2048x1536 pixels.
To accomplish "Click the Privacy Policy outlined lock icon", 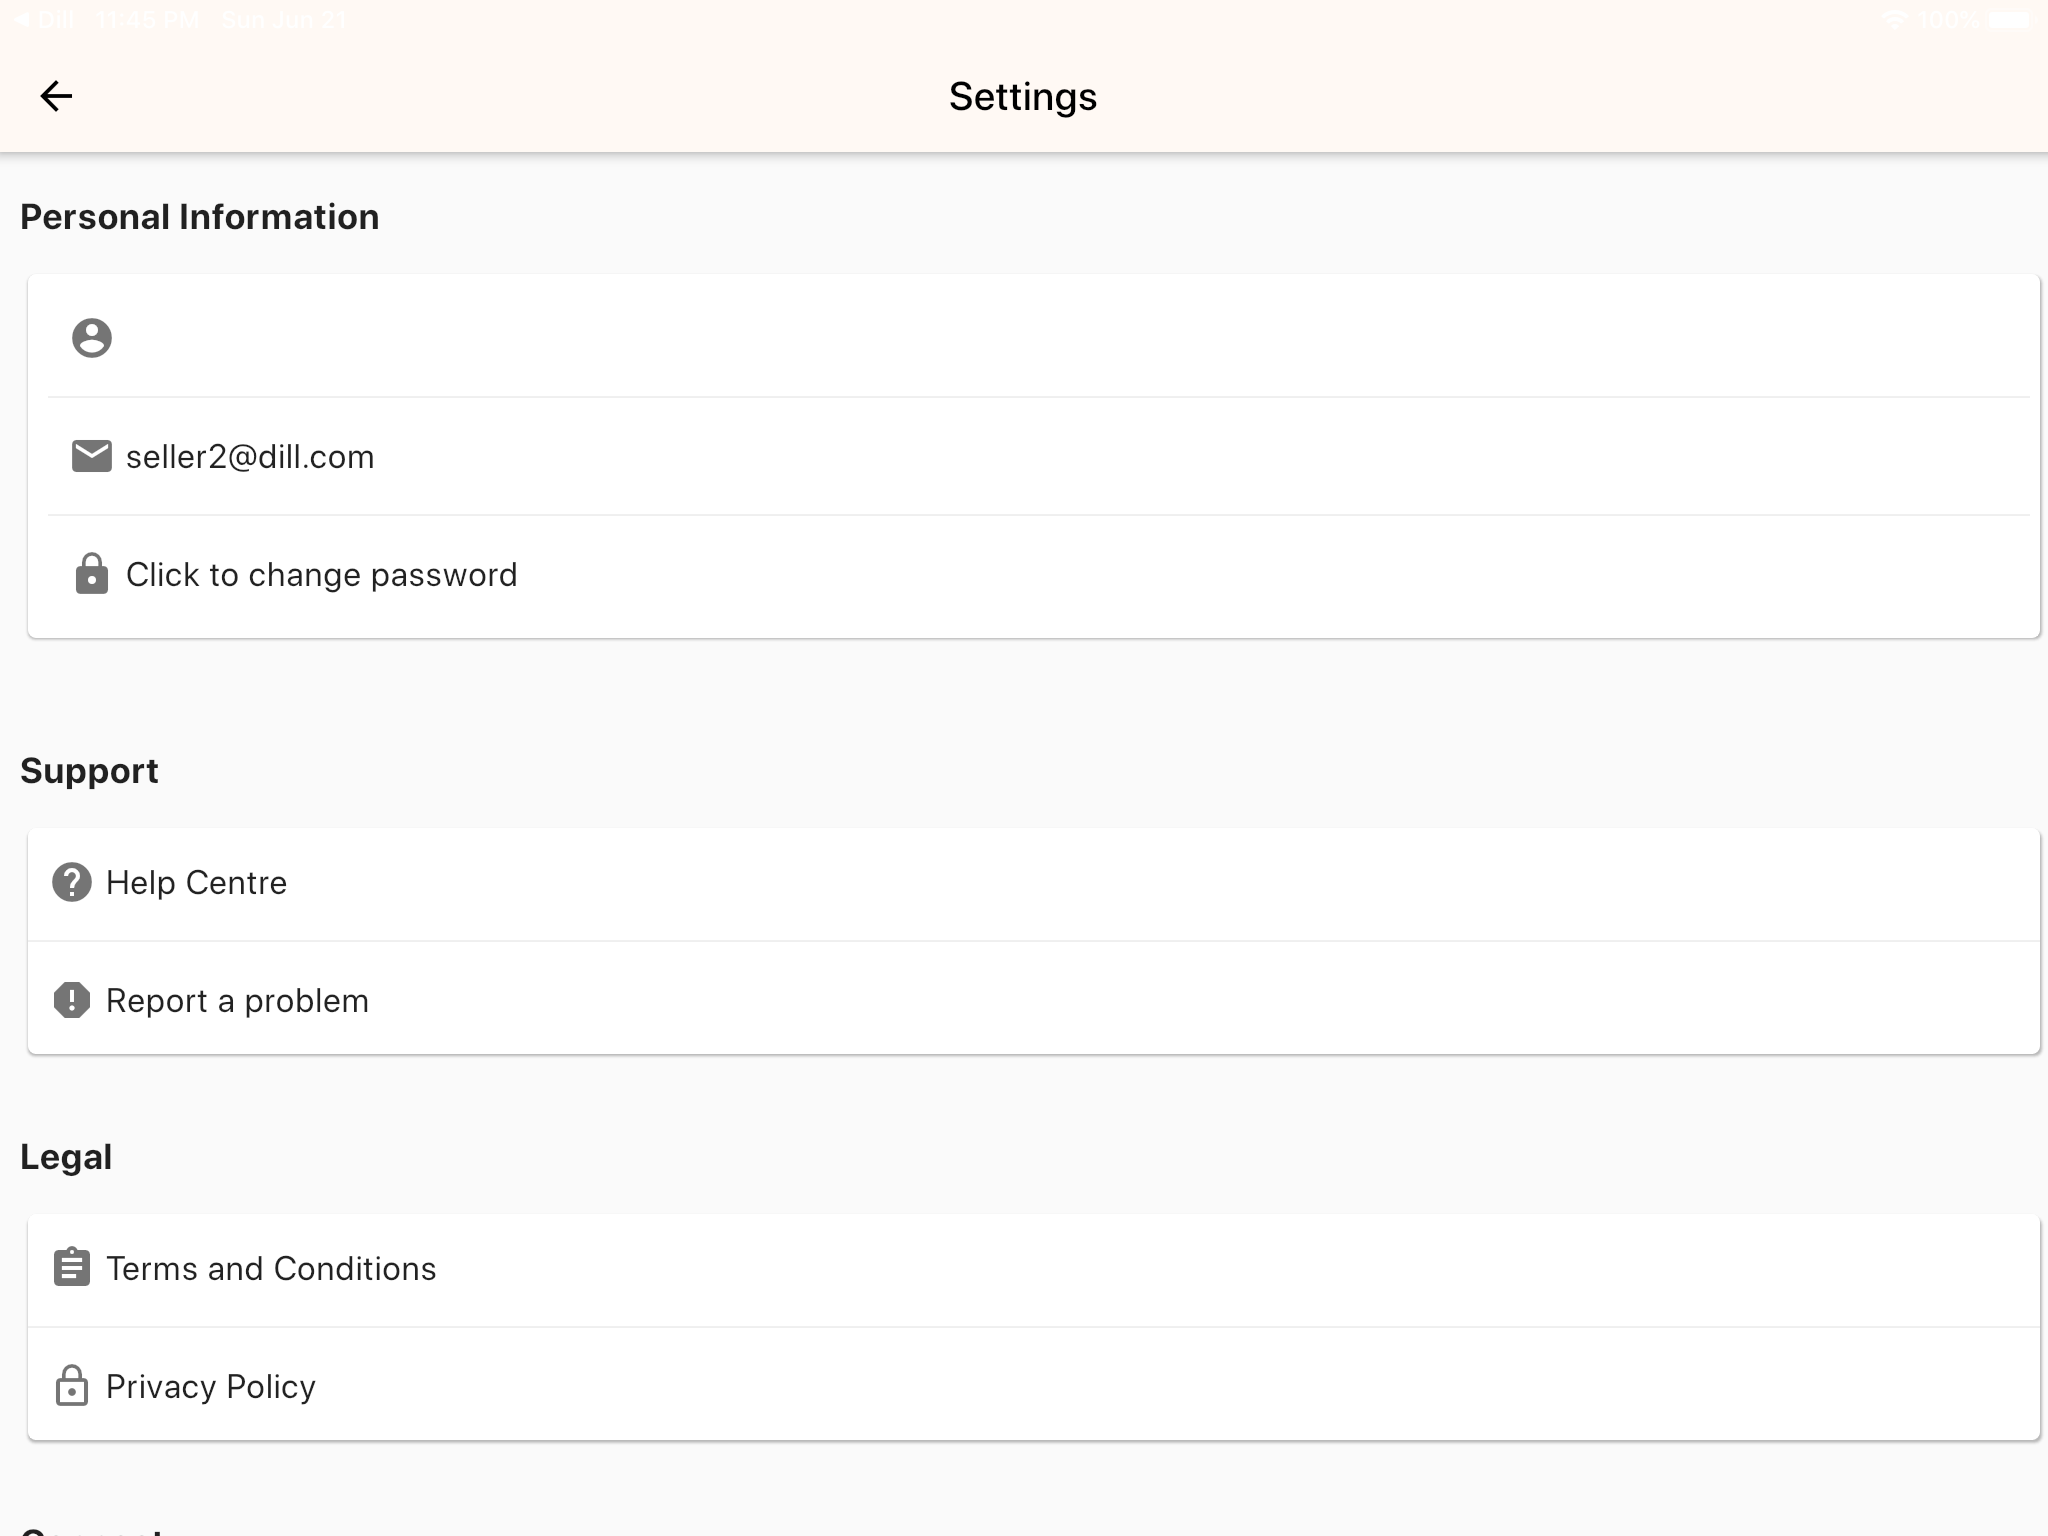I will [72, 1386].
